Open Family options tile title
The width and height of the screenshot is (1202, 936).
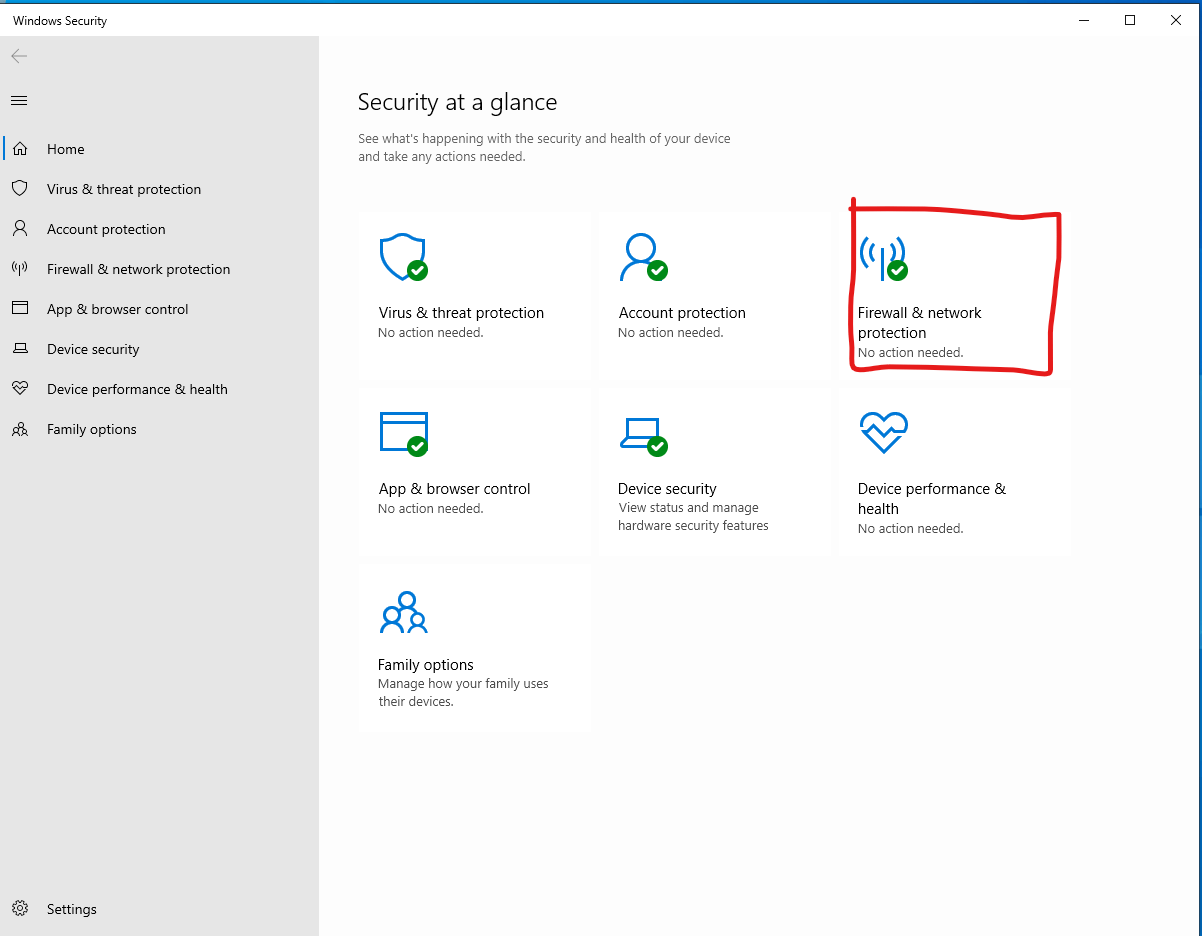click(426, 665)
